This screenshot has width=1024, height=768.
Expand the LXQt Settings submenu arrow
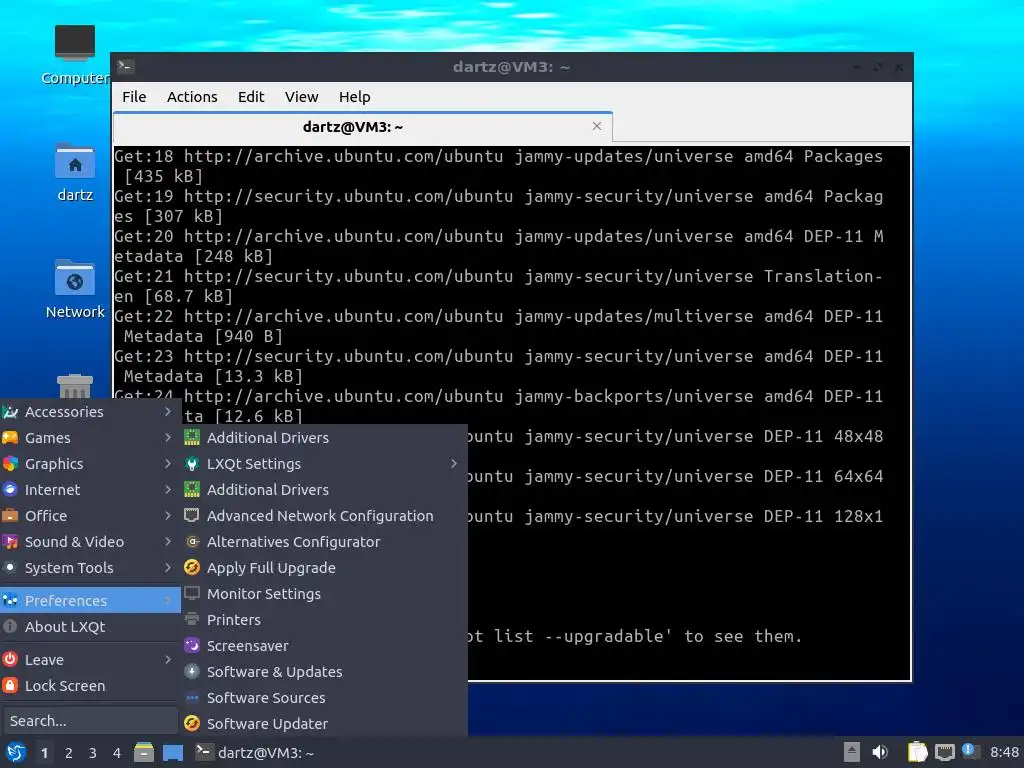tap(454, 464)
